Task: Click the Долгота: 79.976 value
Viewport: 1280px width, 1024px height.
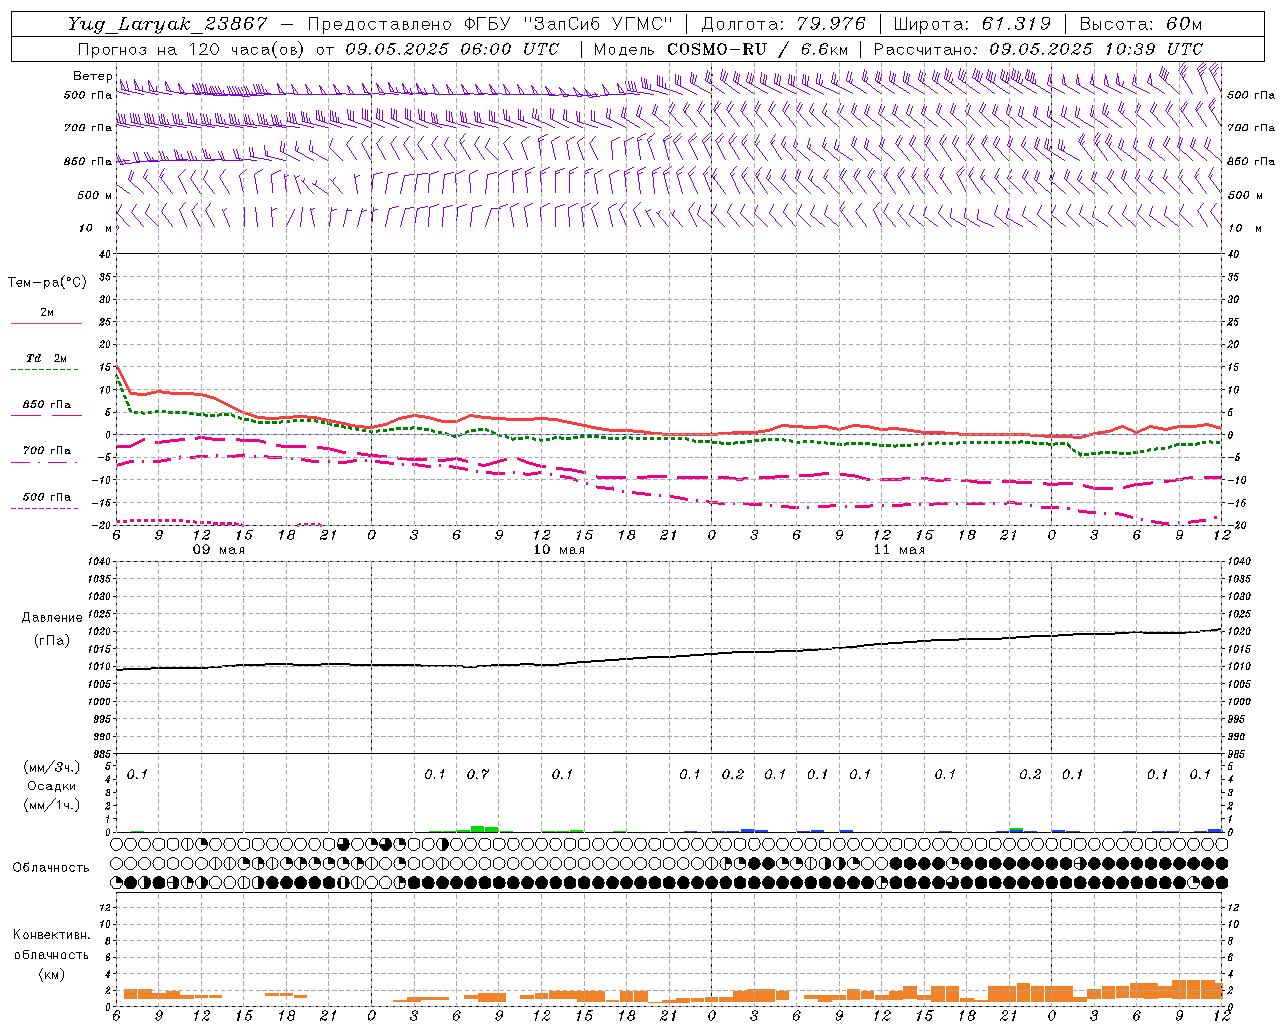Action: pos(784,24)
